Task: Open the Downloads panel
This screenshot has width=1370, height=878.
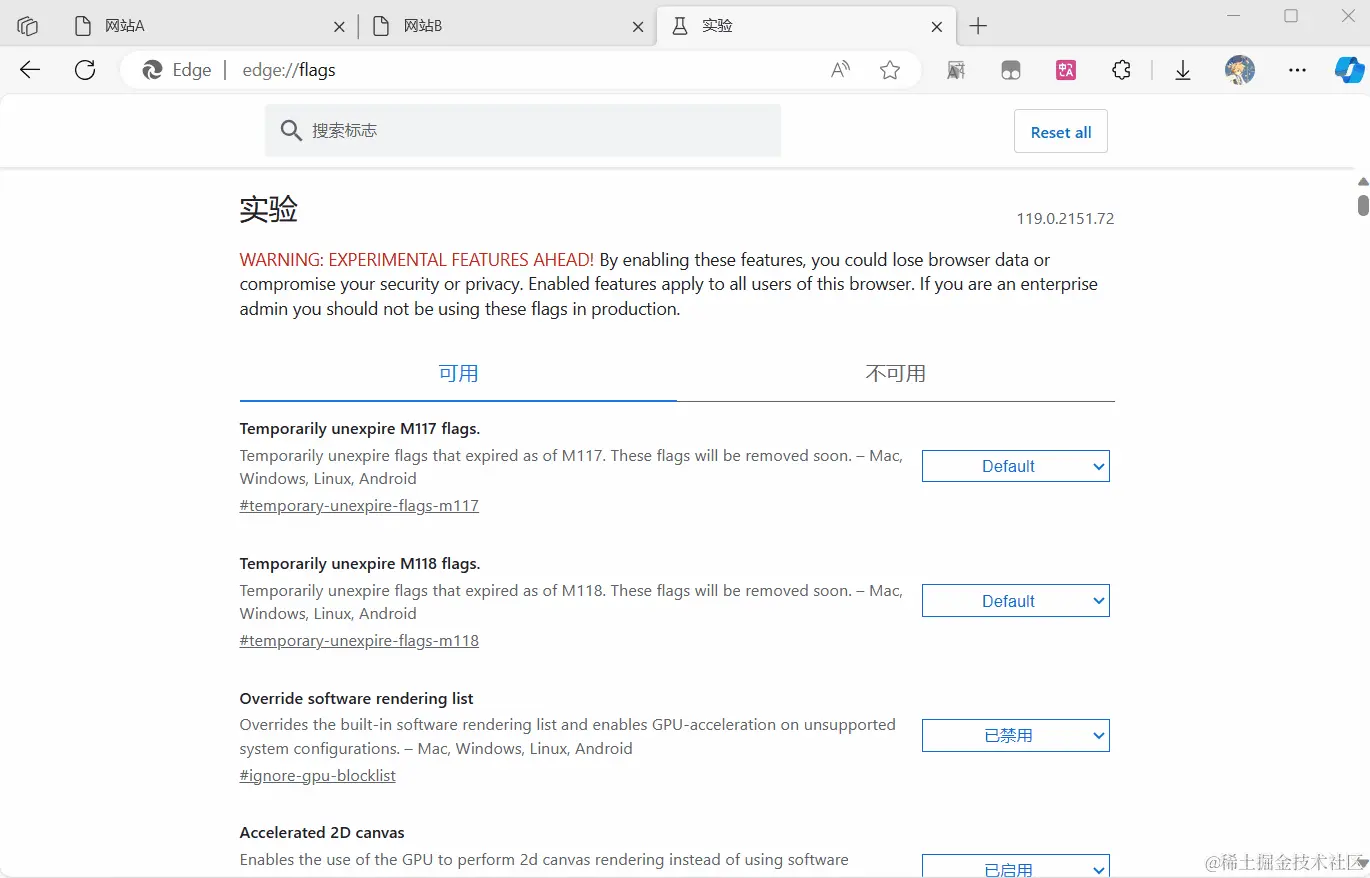Action: 1182,70
